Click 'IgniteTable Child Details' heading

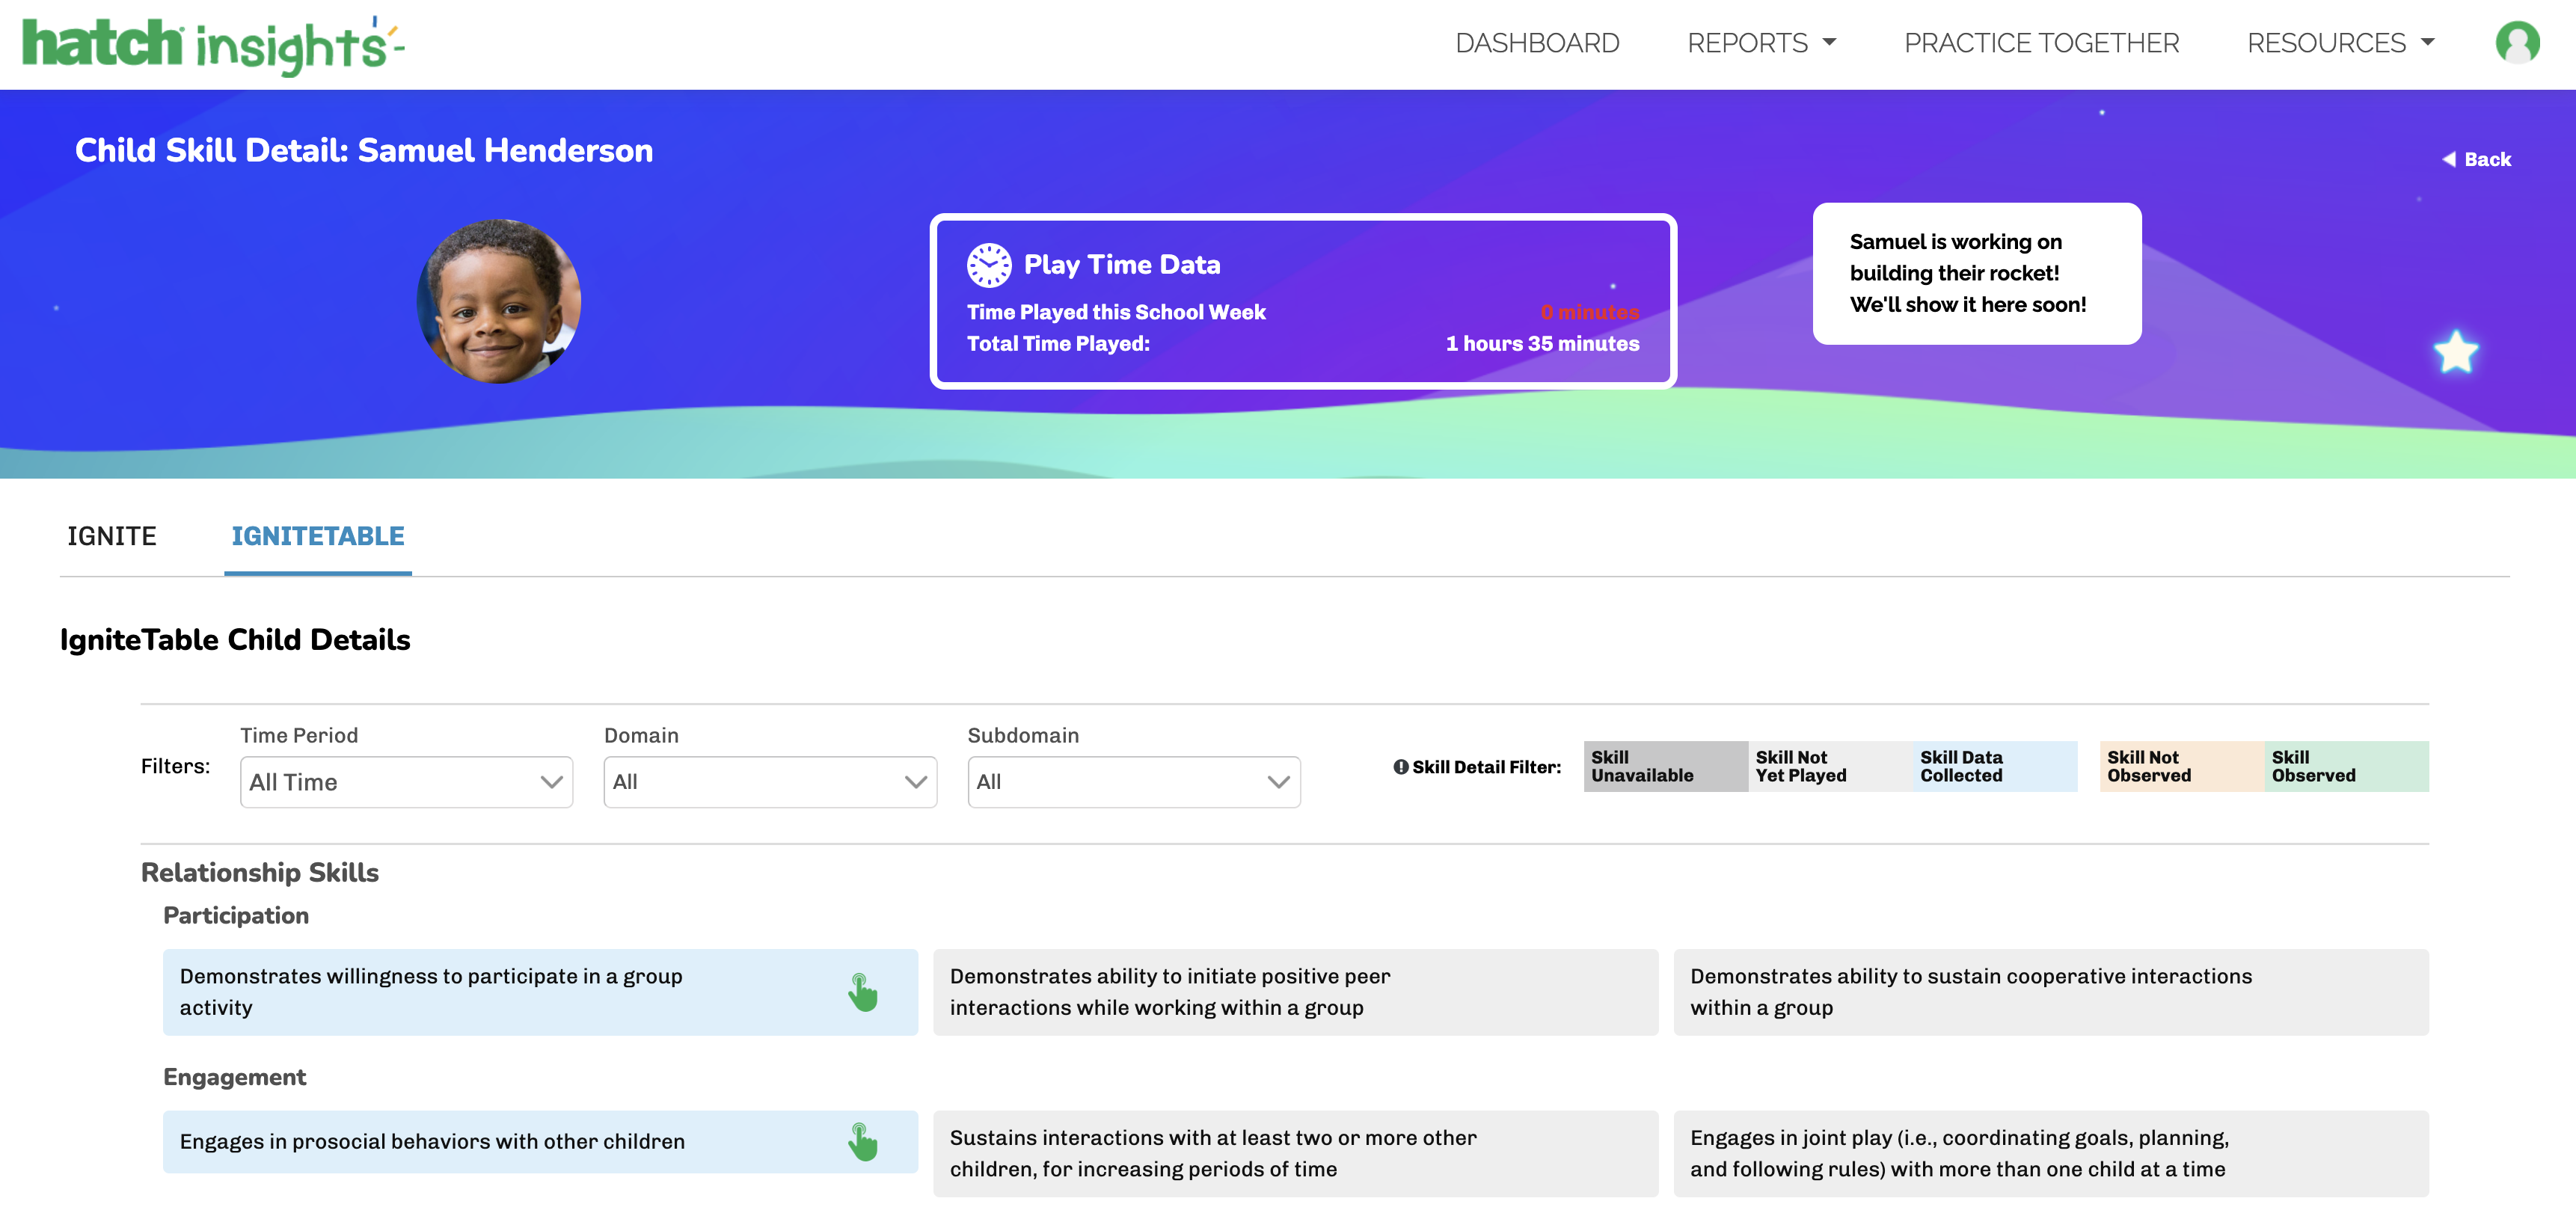pyautogui.click(x=235, y=640)
